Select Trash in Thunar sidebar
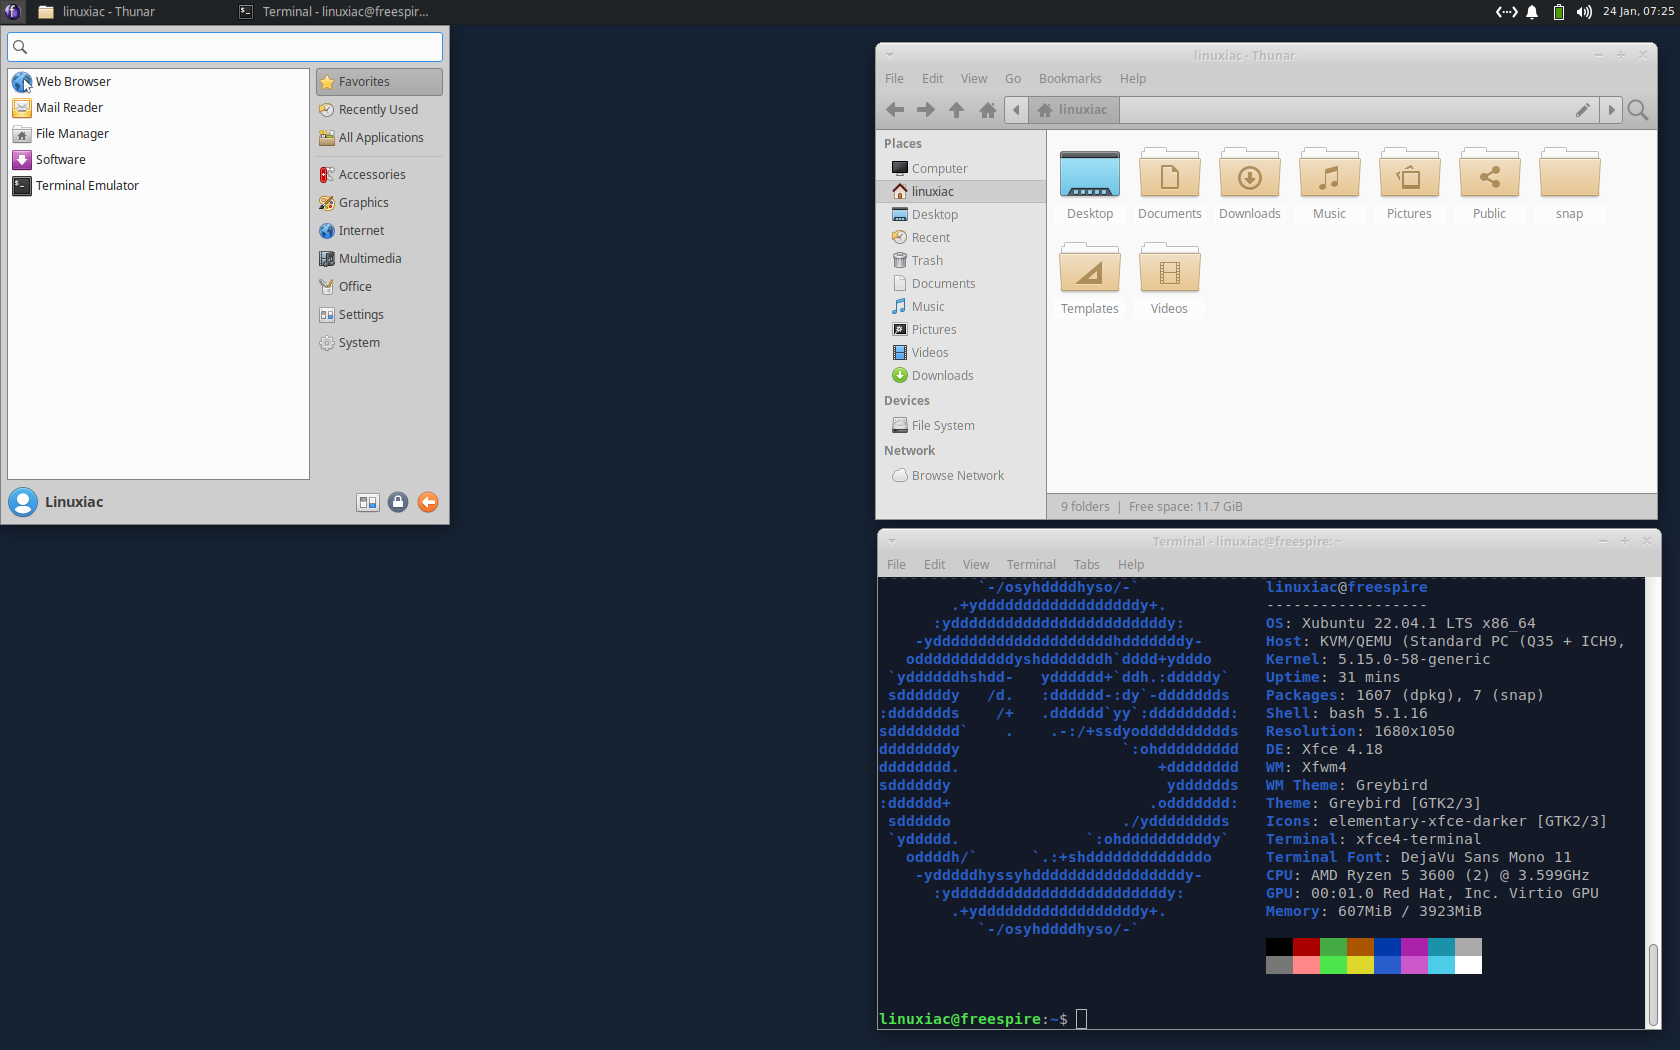The width and height of the screenshot is (1680, 1050). click(961, 261)
